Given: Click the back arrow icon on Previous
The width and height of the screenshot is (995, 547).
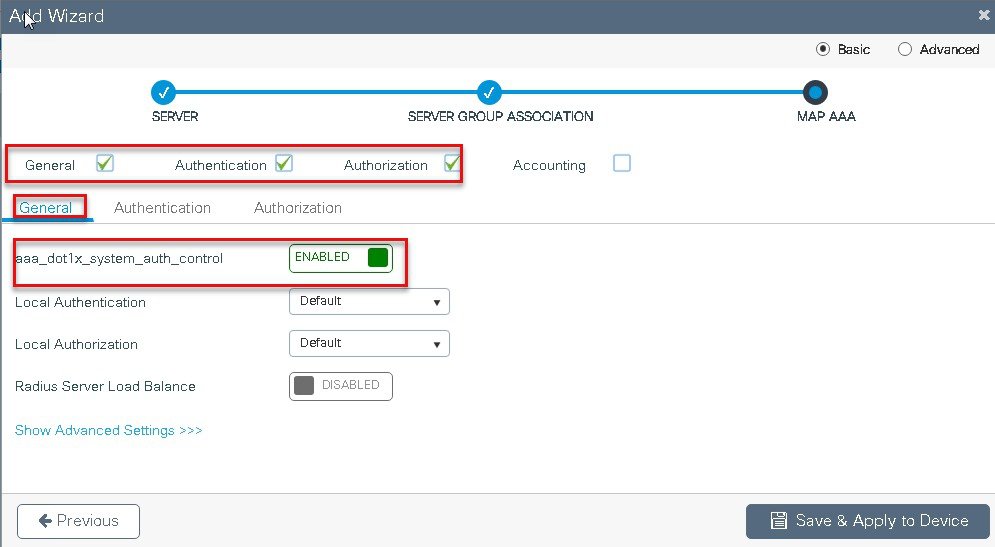Looking at the screenshot, I should [x=45, y=521].
